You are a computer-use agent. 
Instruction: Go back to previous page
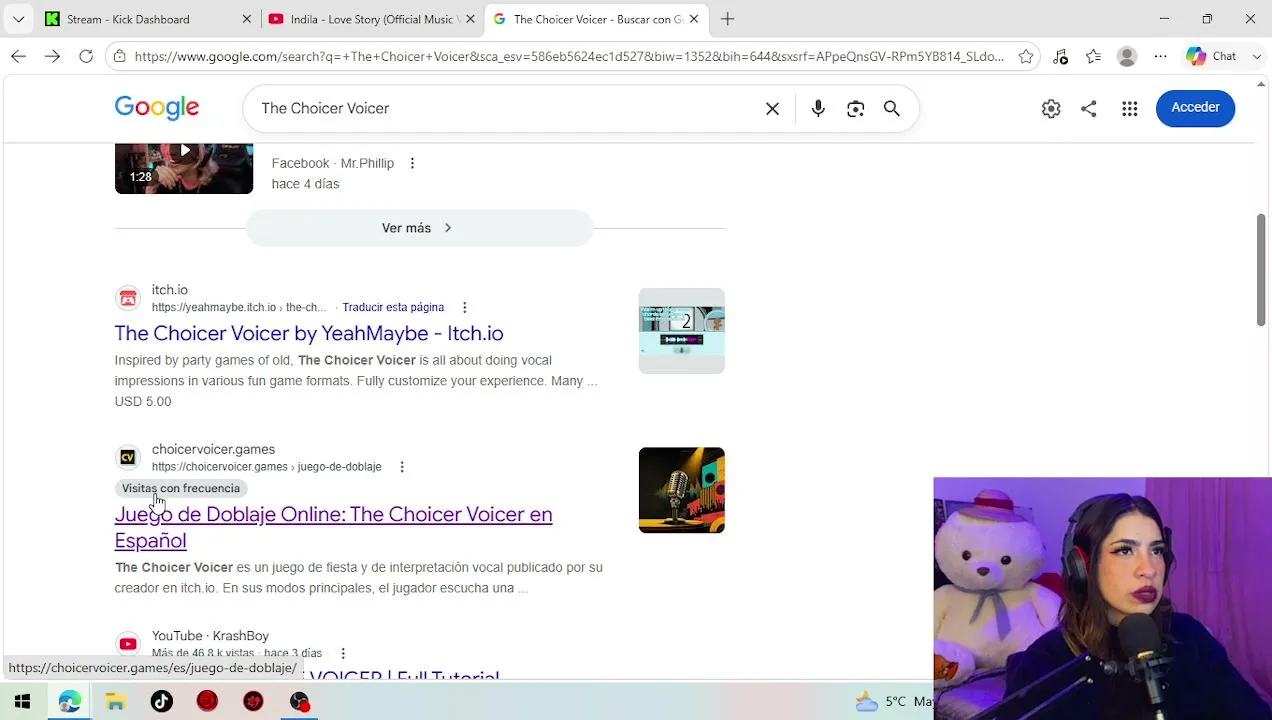tap(18, 56)
